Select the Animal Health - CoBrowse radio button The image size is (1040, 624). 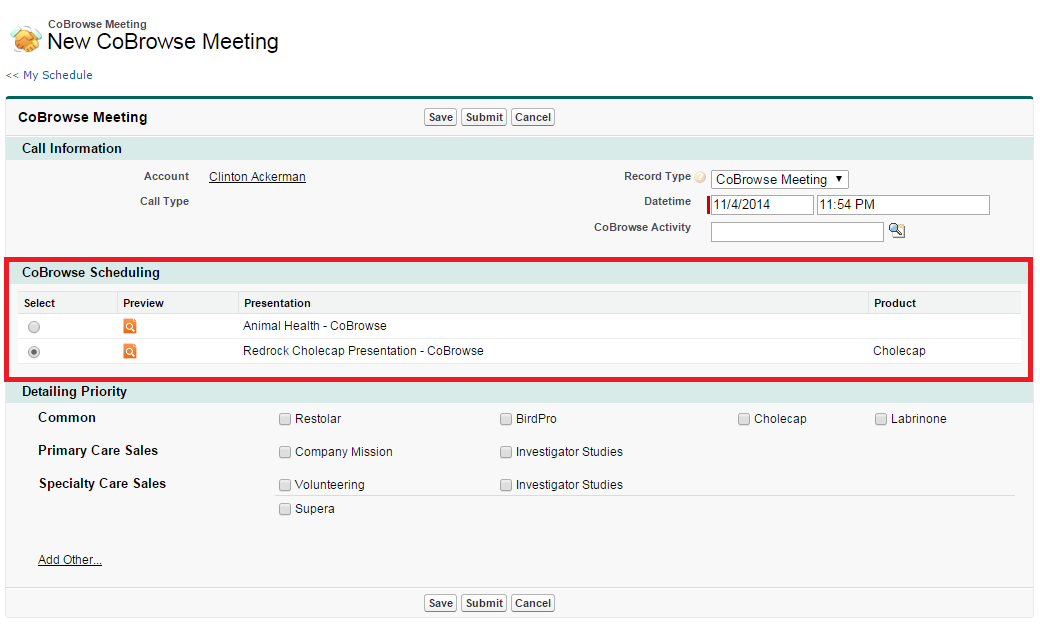35,327
